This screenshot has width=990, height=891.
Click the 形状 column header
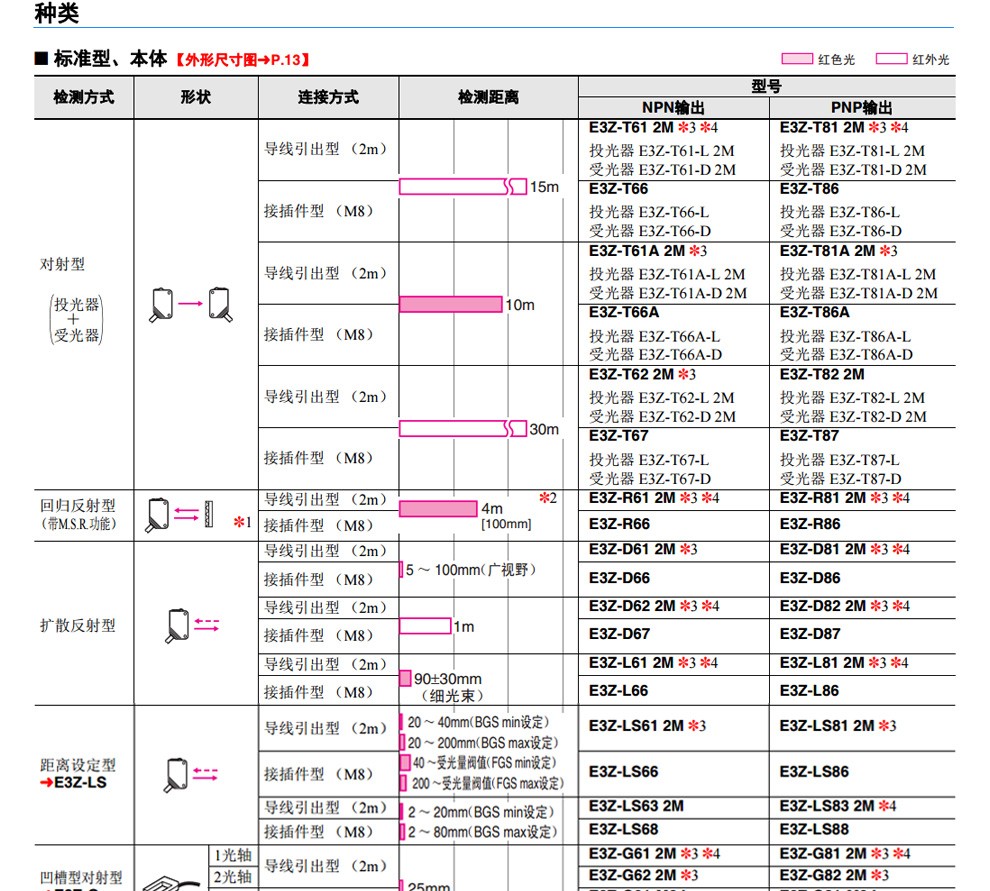(196, 97)
